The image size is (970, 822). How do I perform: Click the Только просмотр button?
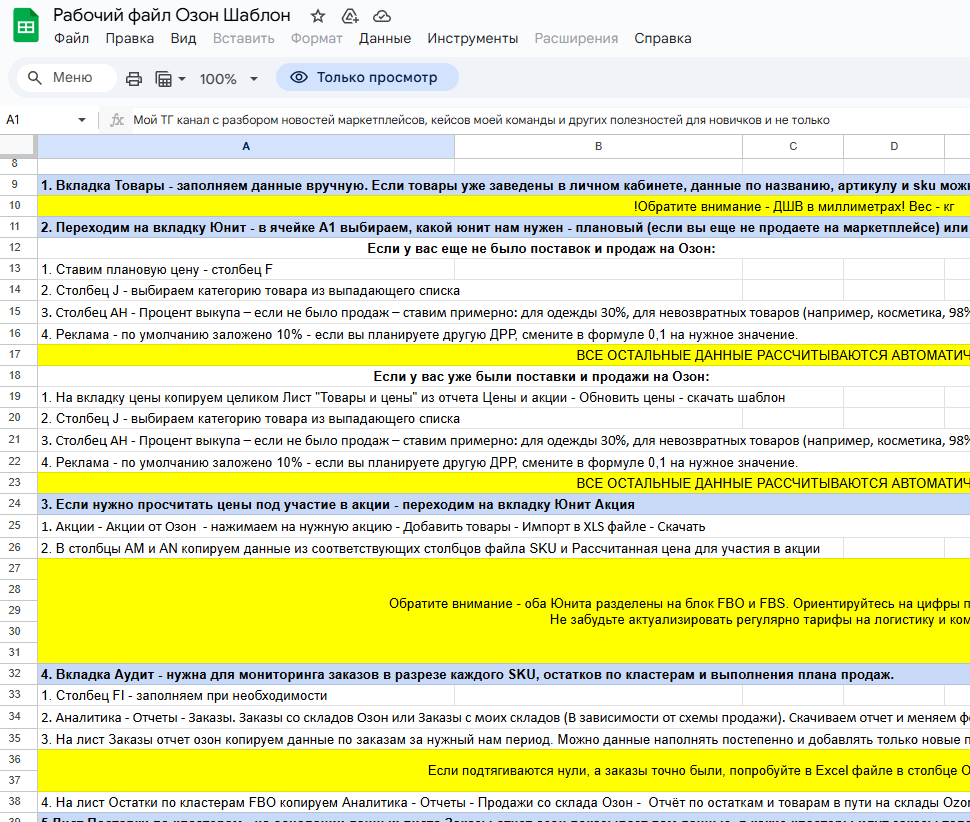click(367, 77)
